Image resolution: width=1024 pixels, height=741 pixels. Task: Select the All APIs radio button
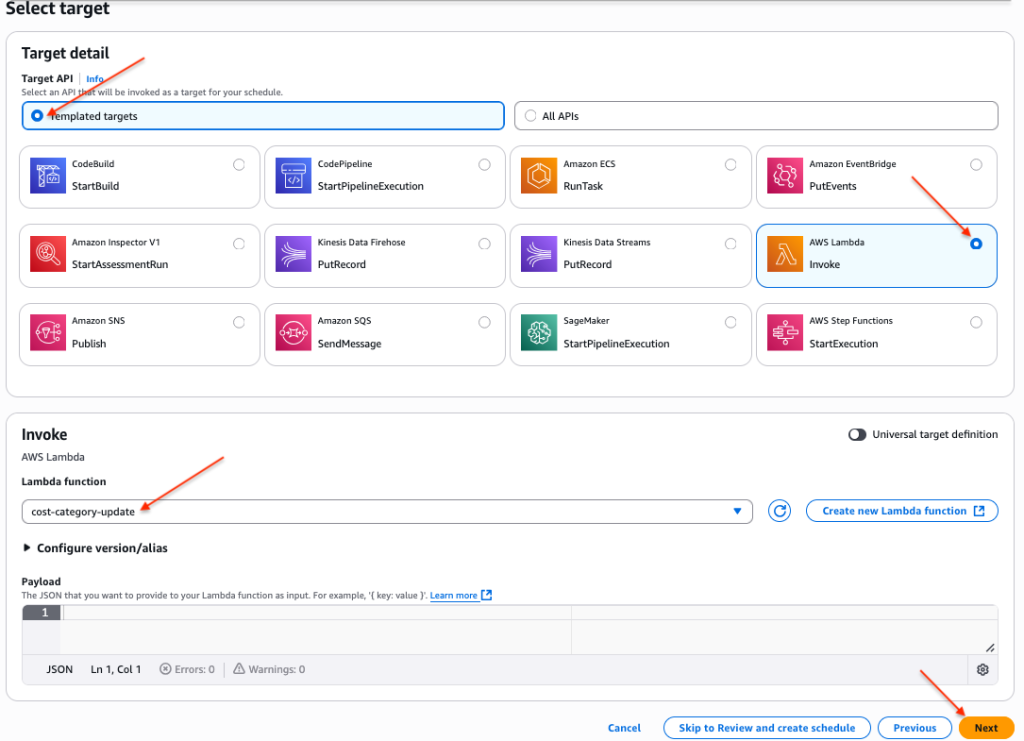(x=530, y=115)
